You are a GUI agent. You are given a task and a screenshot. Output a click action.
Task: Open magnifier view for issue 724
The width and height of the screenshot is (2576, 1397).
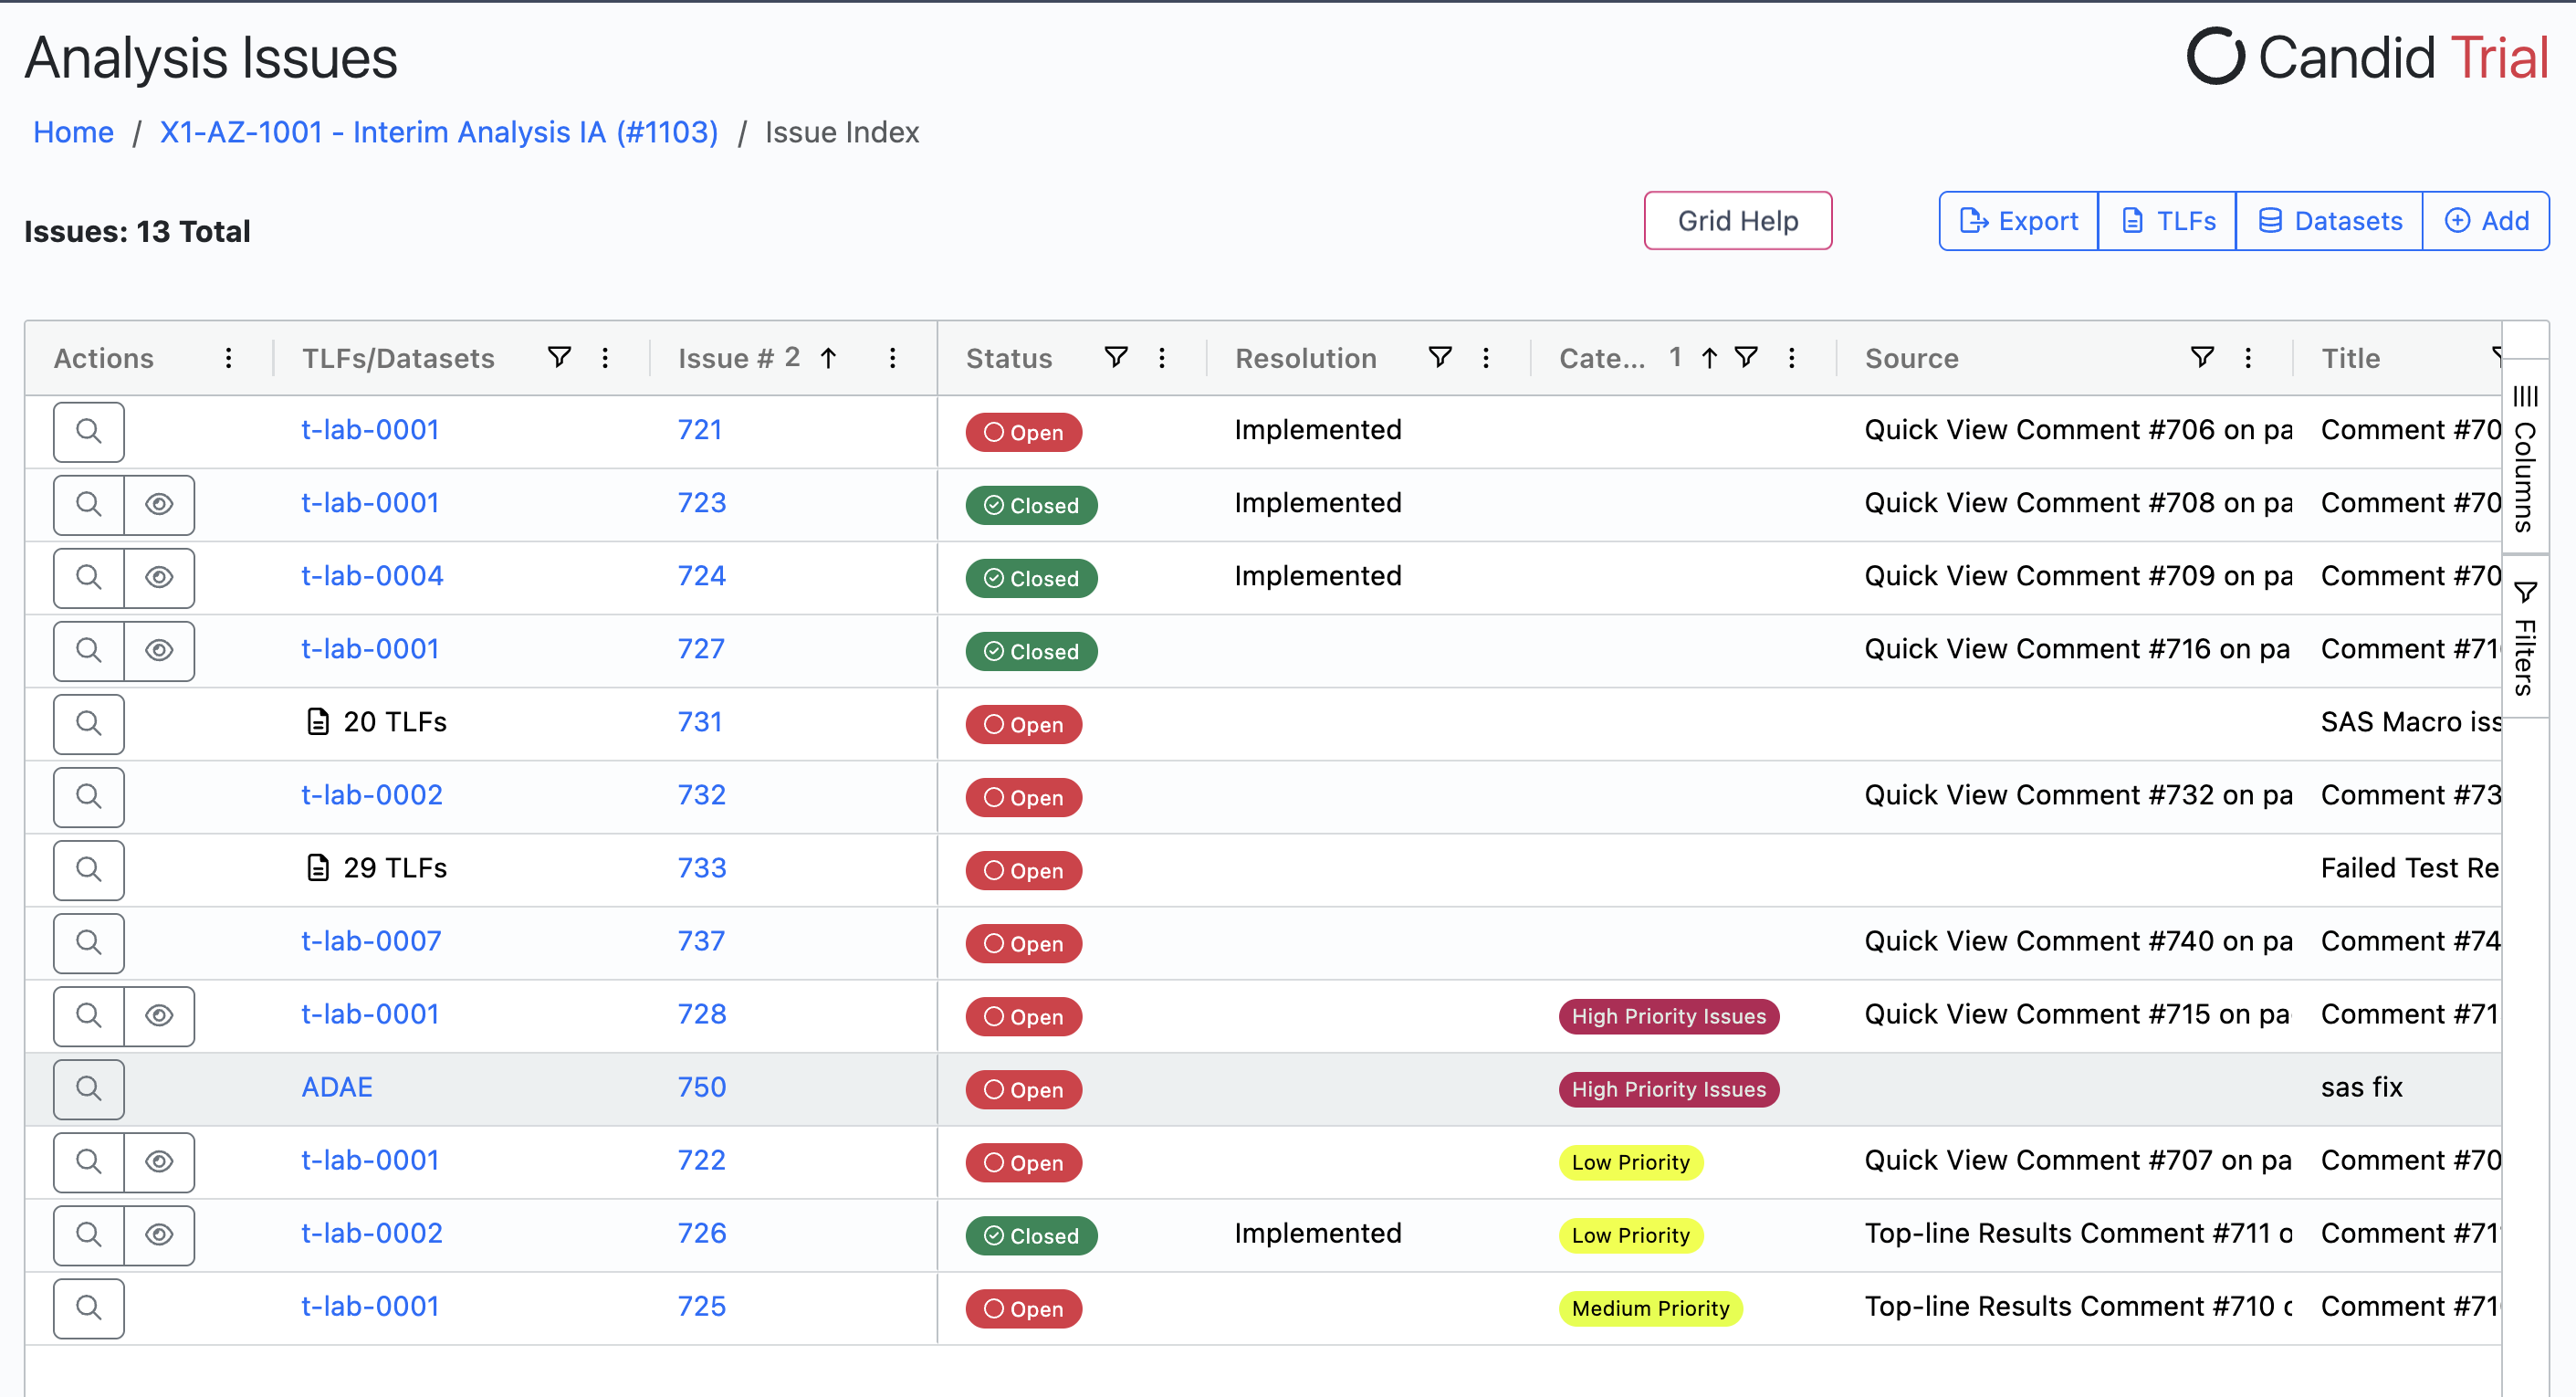click(x=88, y=578)
